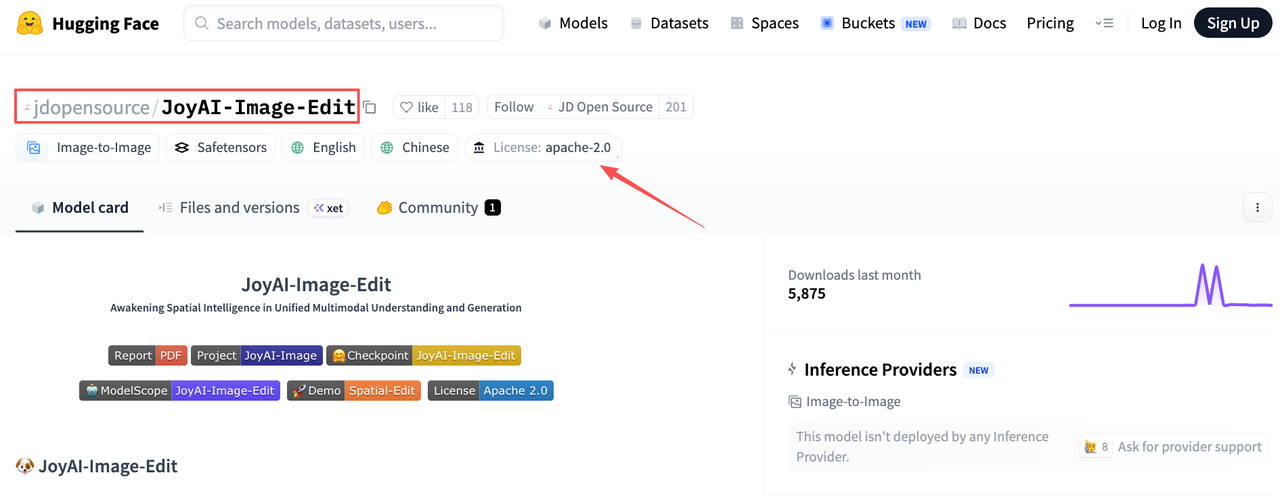Click the 5,875 downloads value
Image resolution: width=1280 pixels, height=498 pixels.
[x=807, y=294]
